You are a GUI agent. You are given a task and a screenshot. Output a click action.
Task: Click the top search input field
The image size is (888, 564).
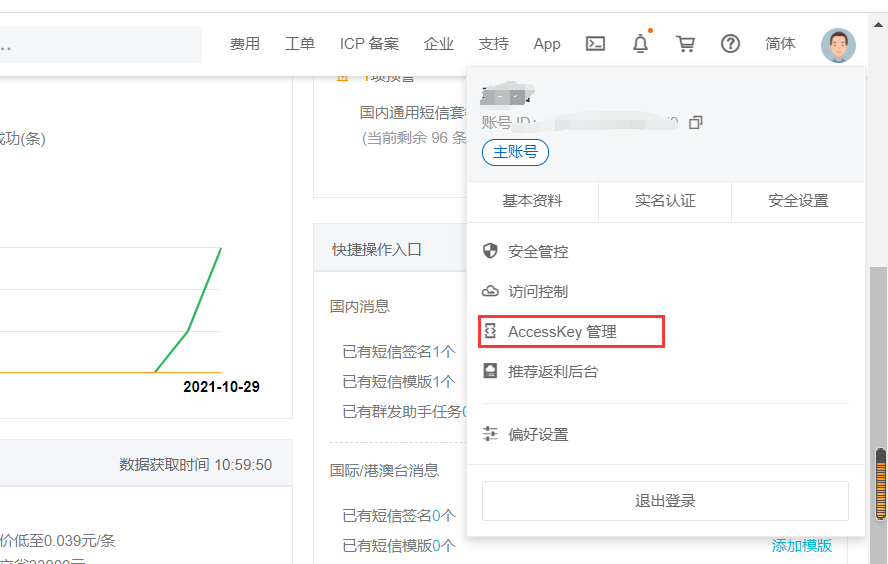coord(101,44)
